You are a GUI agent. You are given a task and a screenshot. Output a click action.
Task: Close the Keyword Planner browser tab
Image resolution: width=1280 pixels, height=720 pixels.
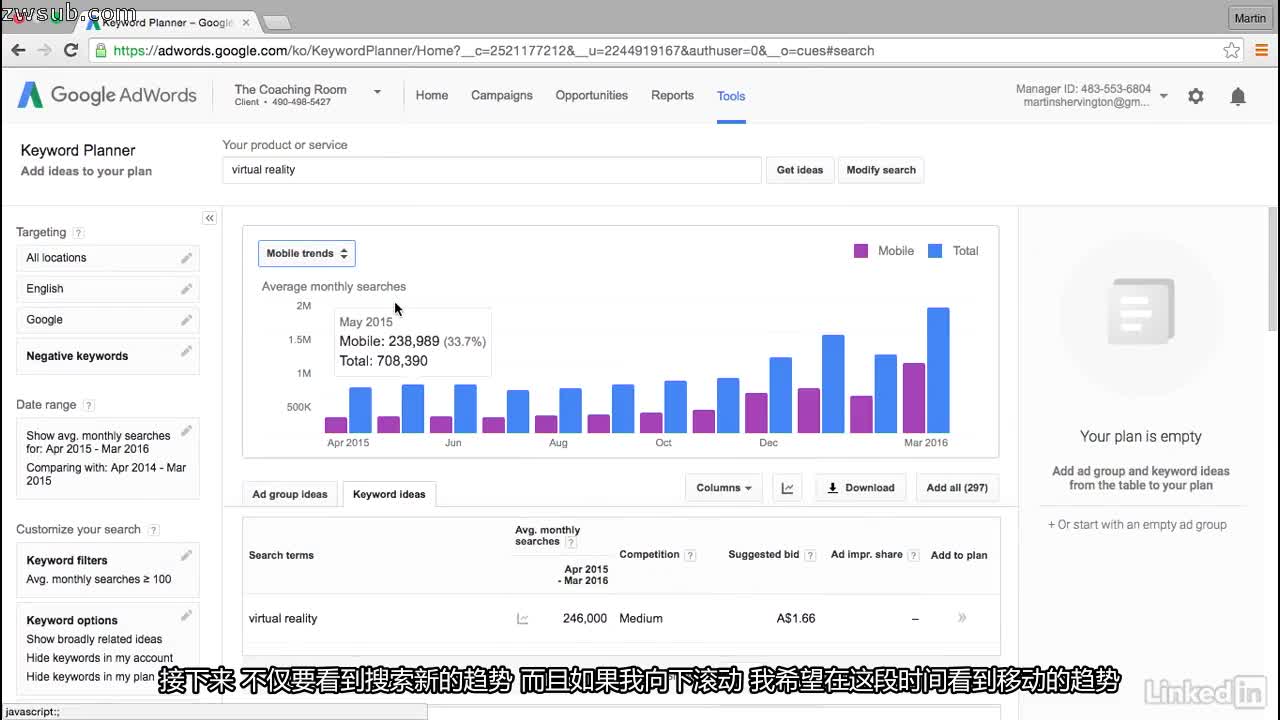click(246, 22)
